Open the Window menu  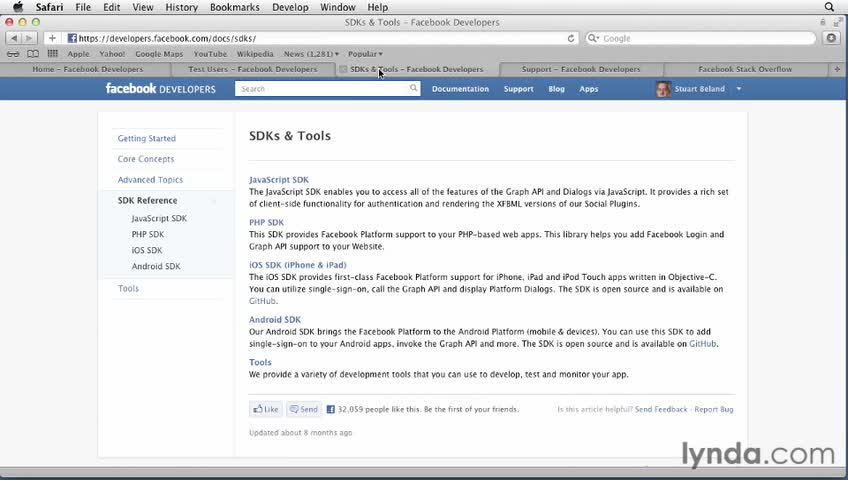tap(337, 7)
